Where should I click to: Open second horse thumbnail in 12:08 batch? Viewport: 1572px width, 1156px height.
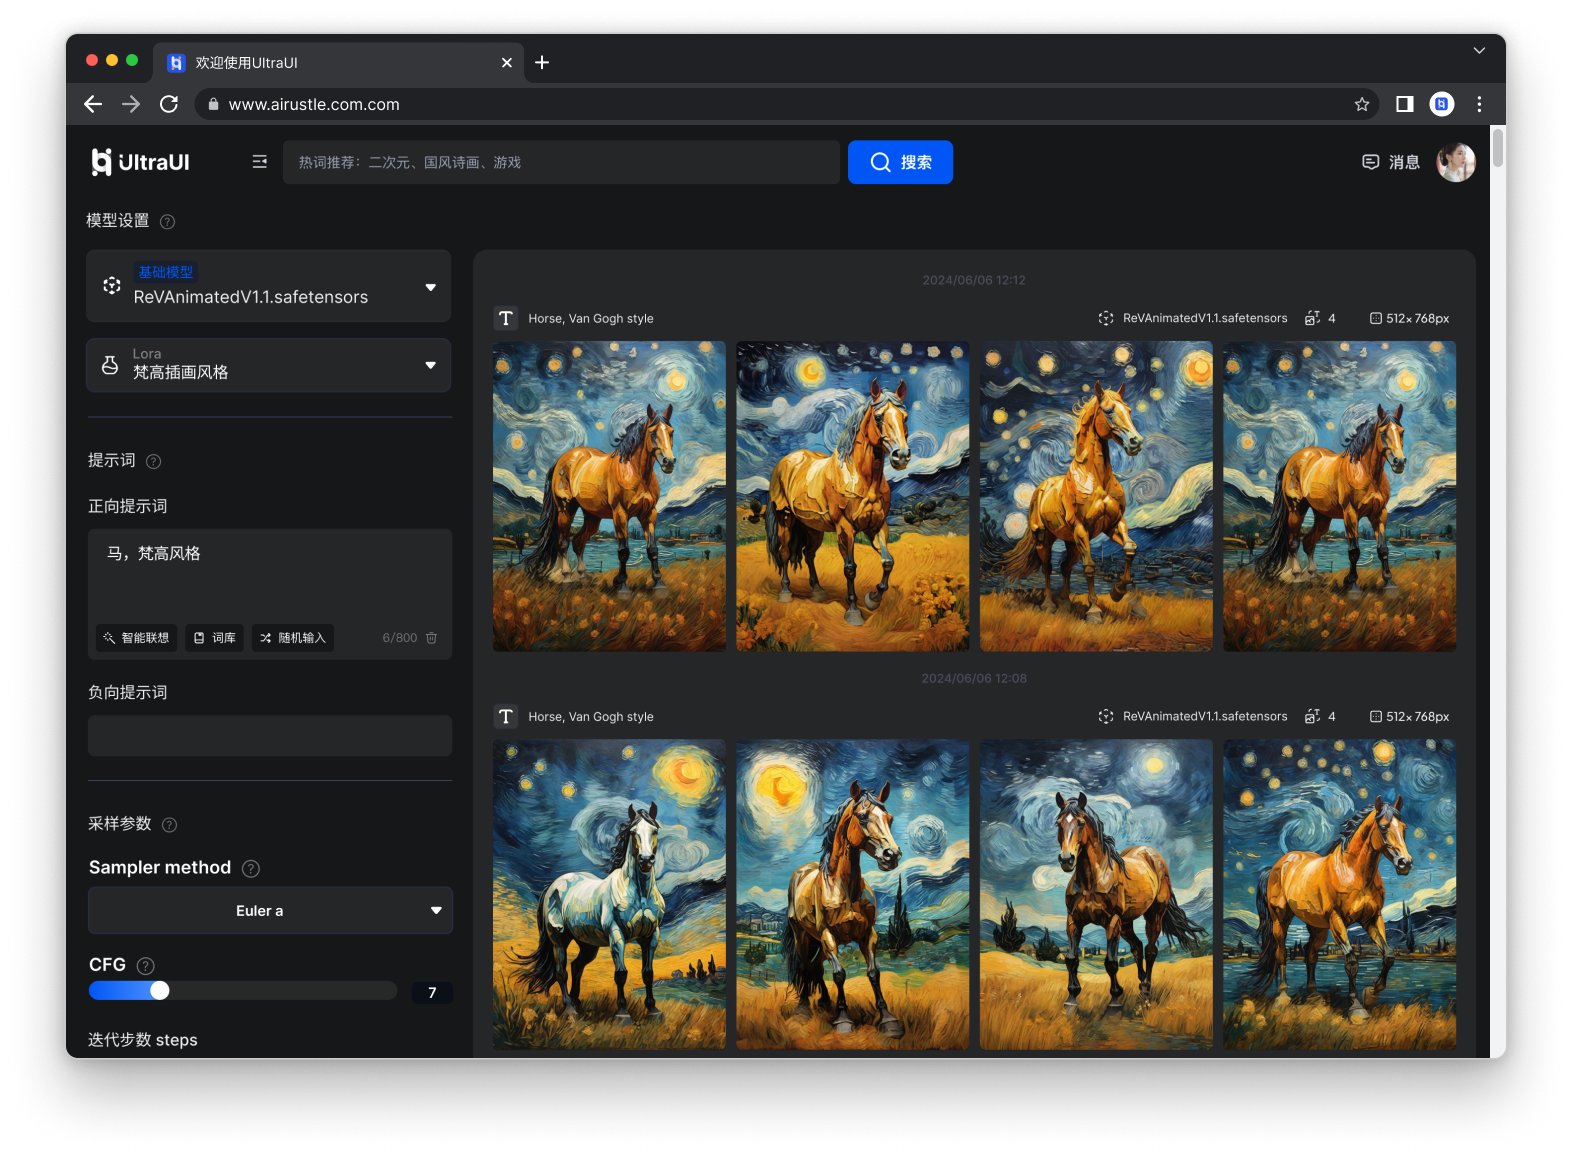pos(853,894)
